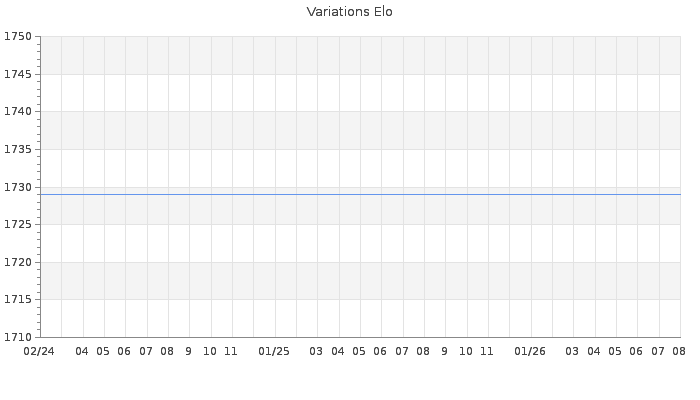Select the 1710 y-axis label
Screen dimensions: 700x400
(x=18, y=337)
